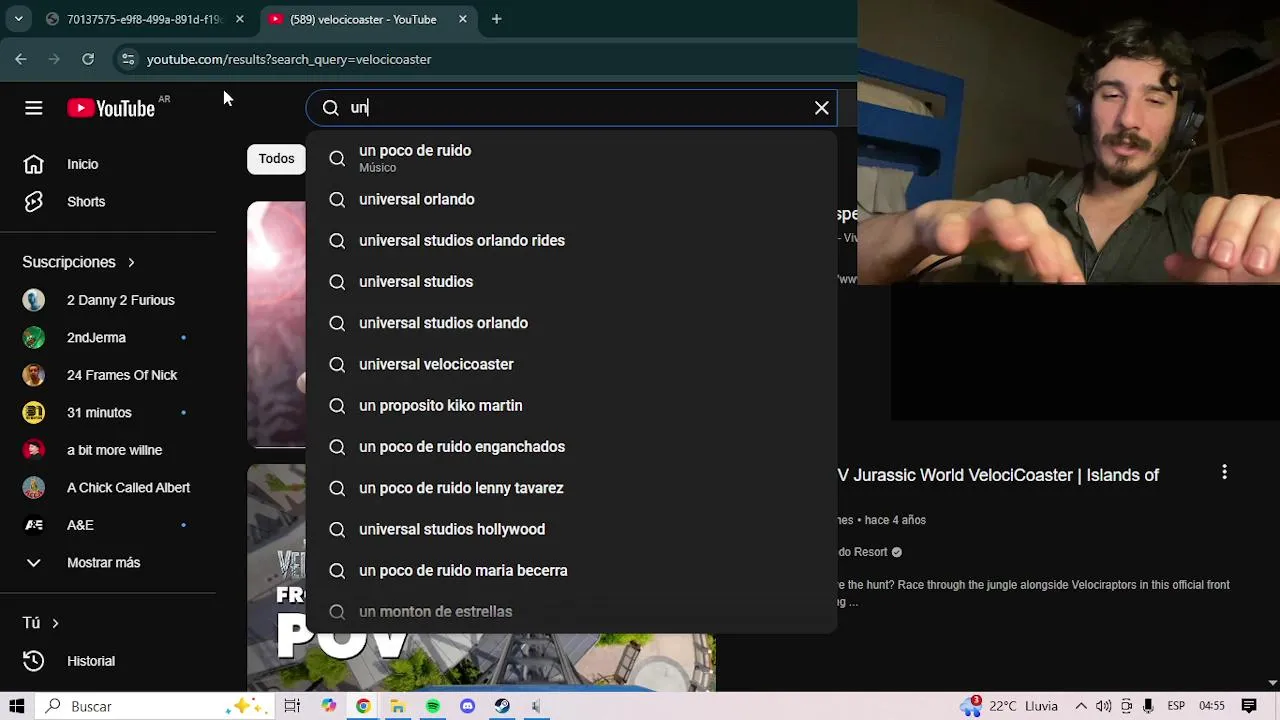Click search icon beside 'universal velocicoaster' suggestion
This screenshot has width=1280, height=720.
click(337, 364)
